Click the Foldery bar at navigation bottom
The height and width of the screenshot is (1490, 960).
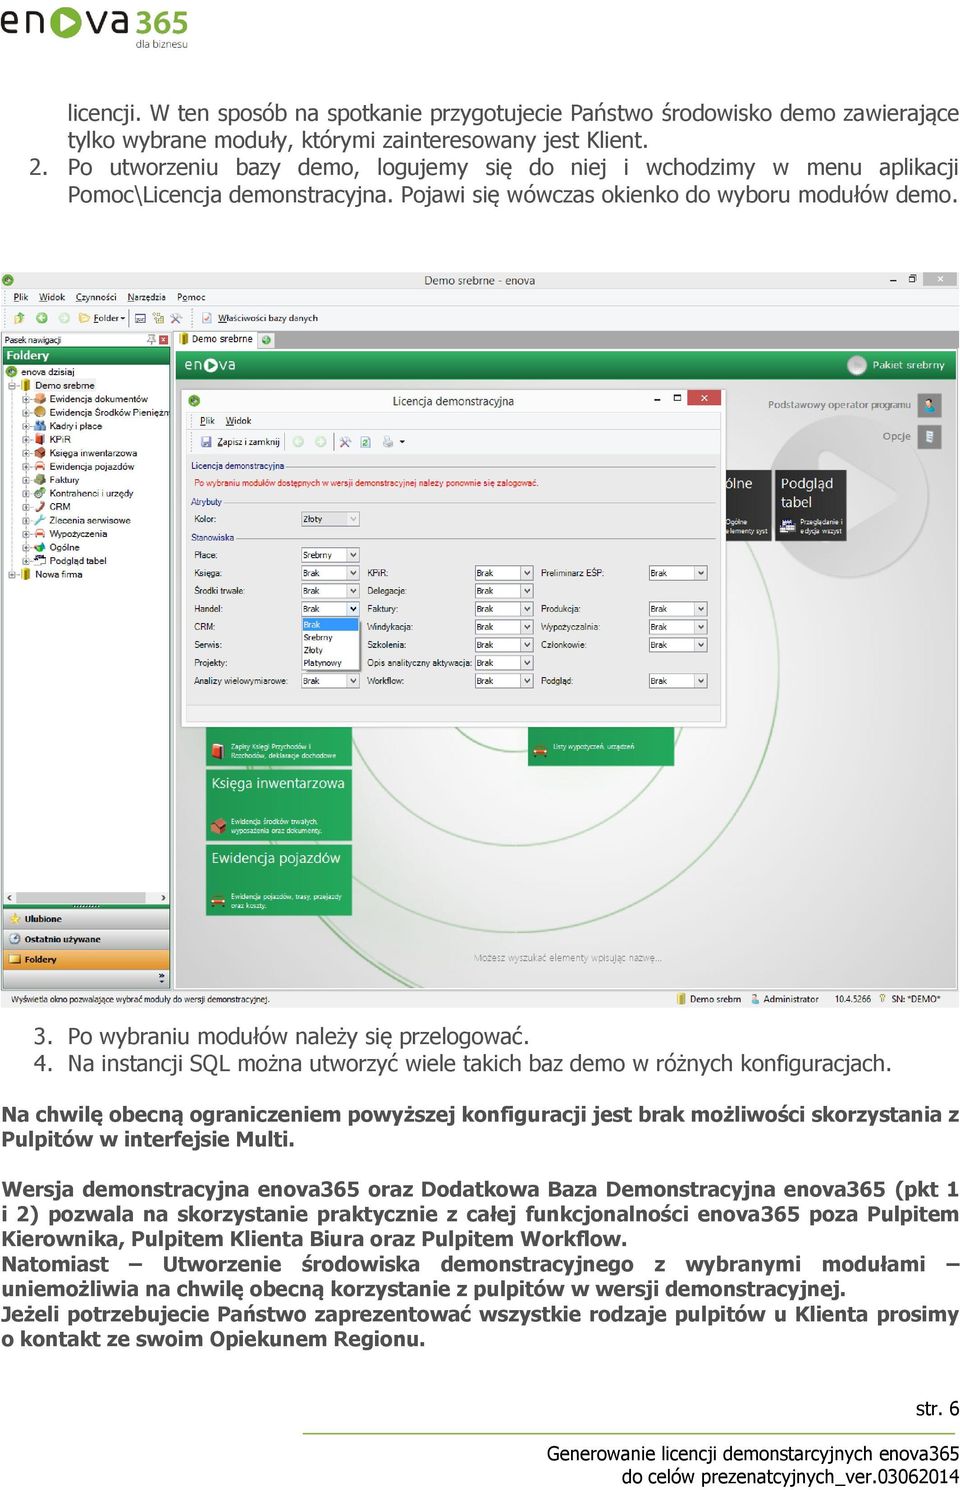[86, 959]
